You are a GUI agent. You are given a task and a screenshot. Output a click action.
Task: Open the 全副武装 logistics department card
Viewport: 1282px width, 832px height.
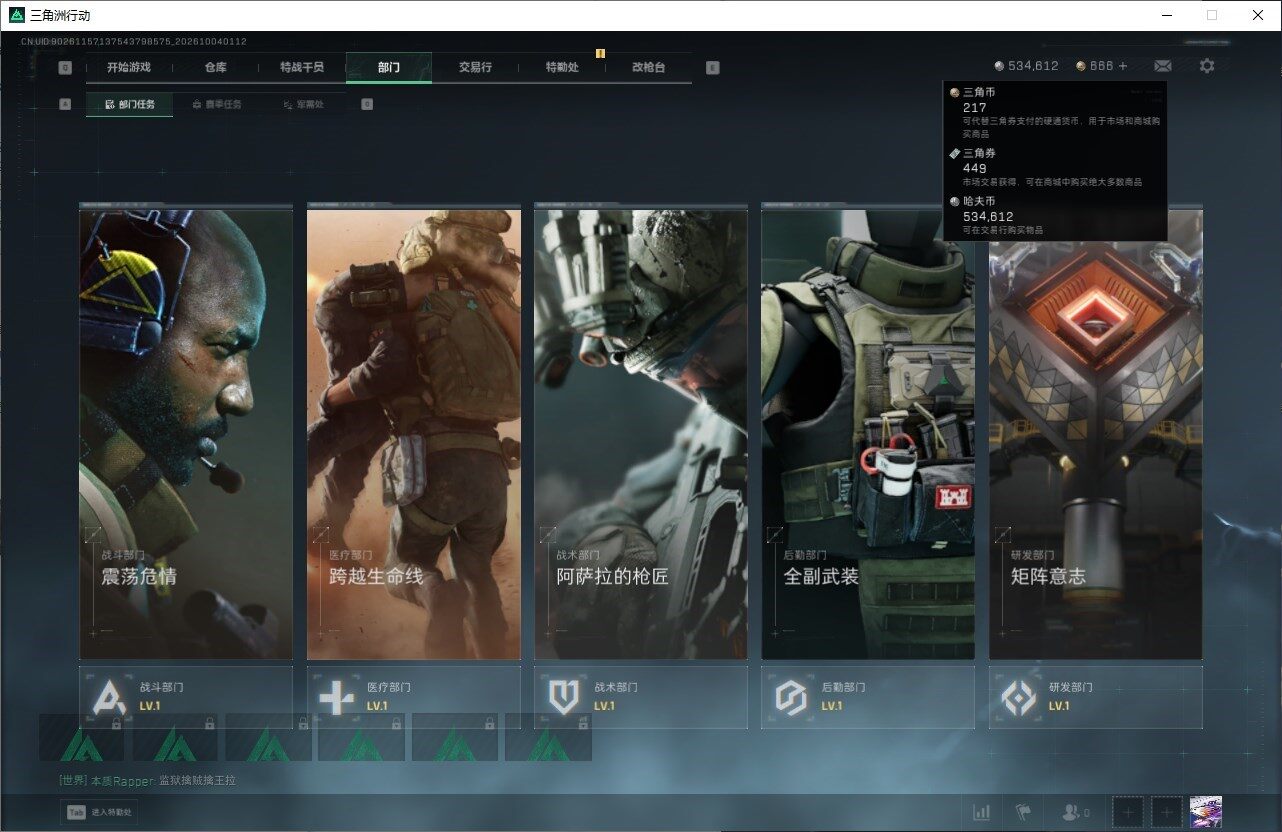[868, 433]
